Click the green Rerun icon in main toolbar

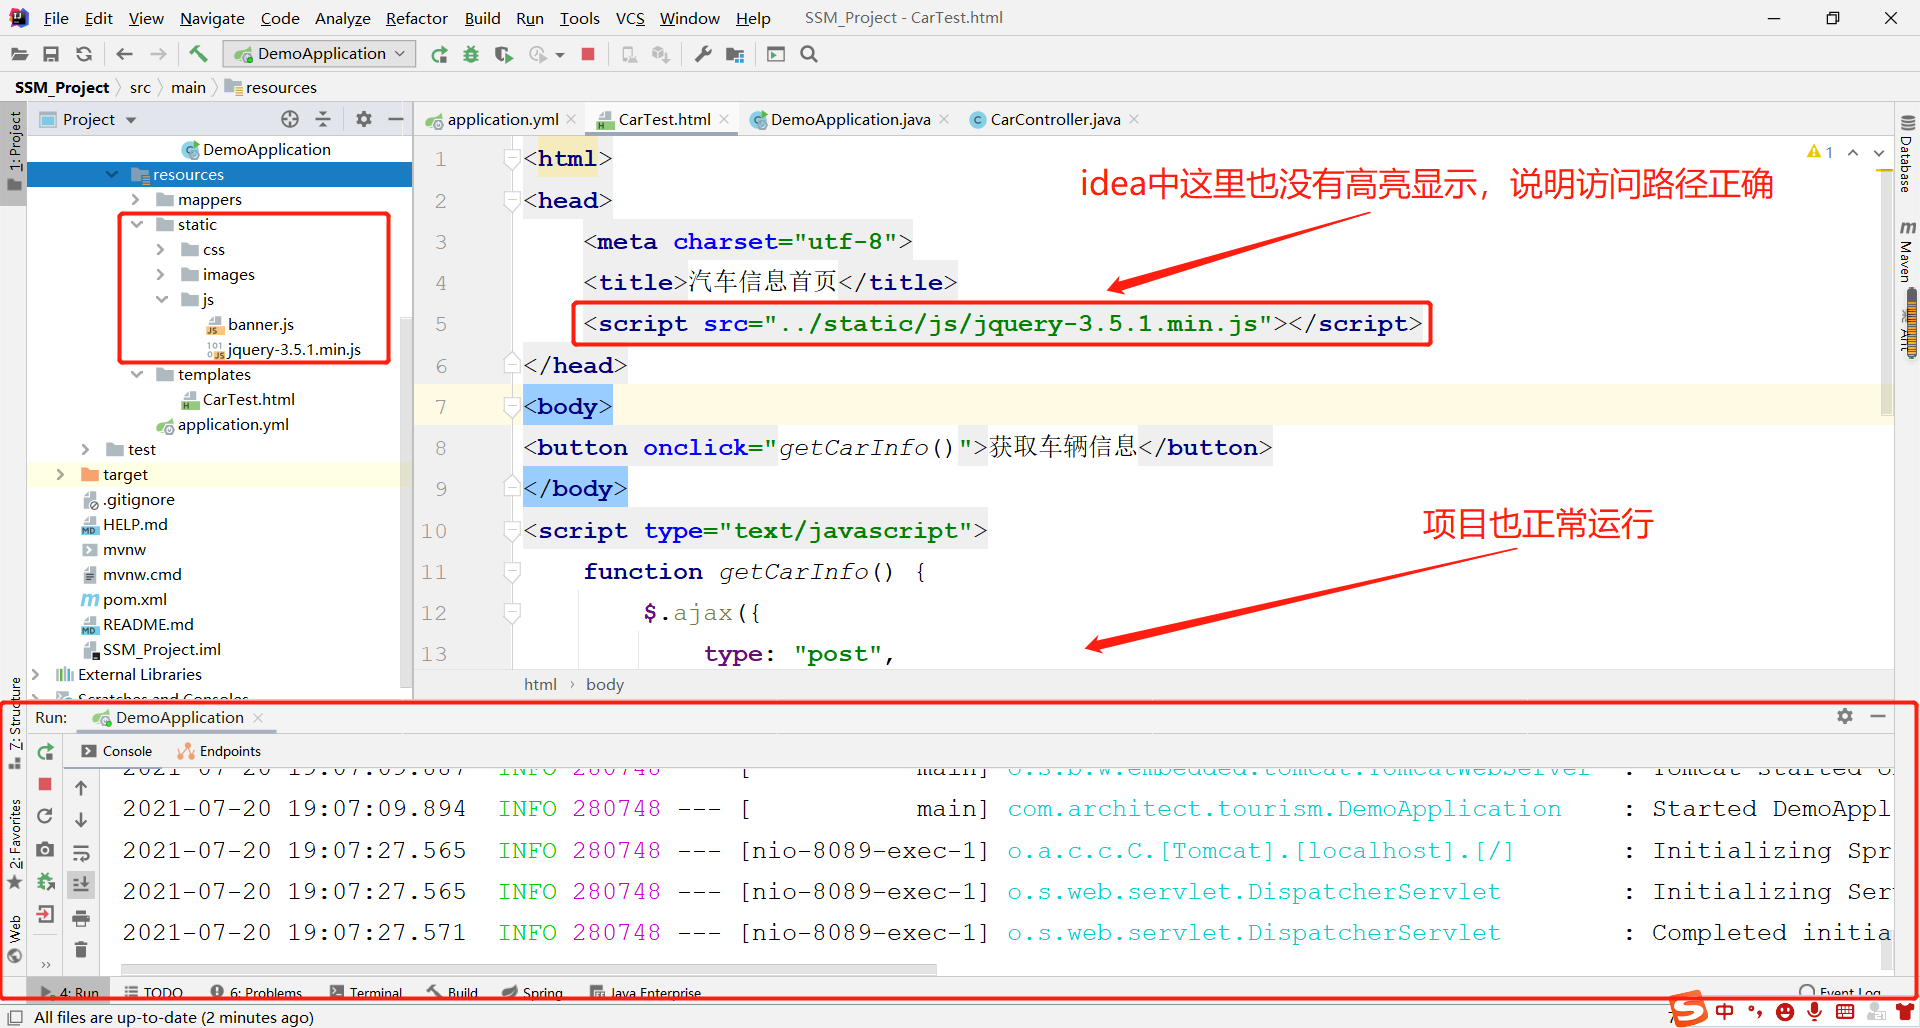coord(439,54)
